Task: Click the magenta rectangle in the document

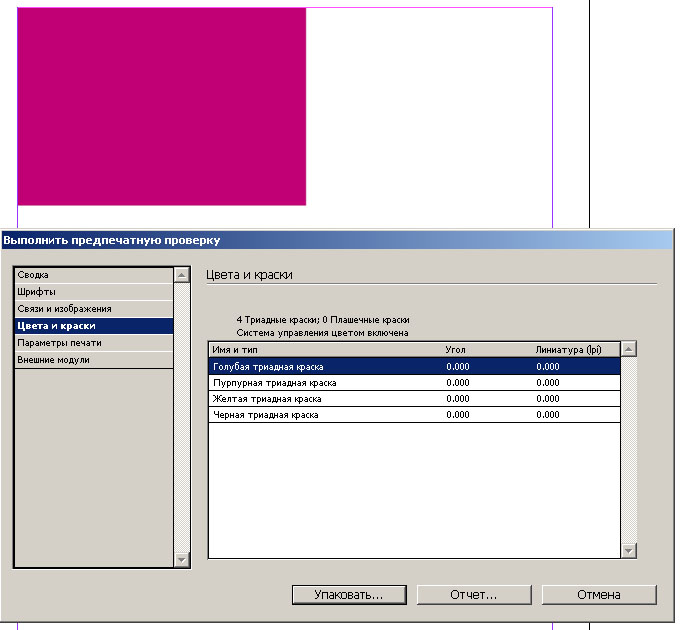Action: (x=162, y=106)
